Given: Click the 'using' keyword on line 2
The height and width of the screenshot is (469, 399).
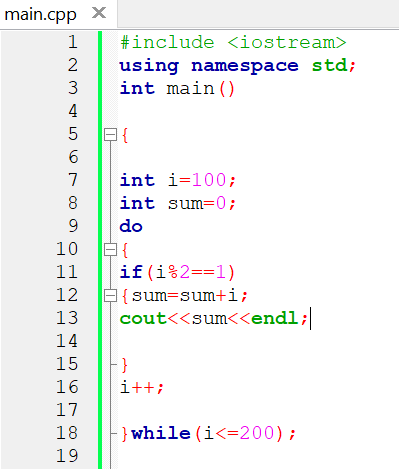Looking at the screenshot, I should 149,66.
